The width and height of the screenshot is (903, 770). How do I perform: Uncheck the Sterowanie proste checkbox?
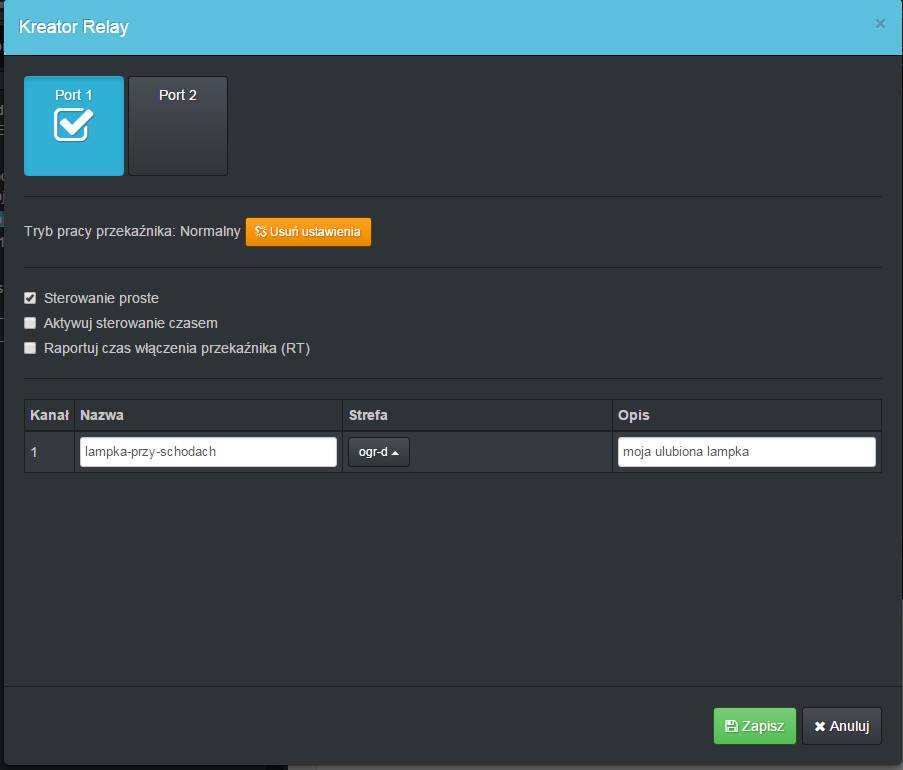pyautogui.click(x=30, y=298)
